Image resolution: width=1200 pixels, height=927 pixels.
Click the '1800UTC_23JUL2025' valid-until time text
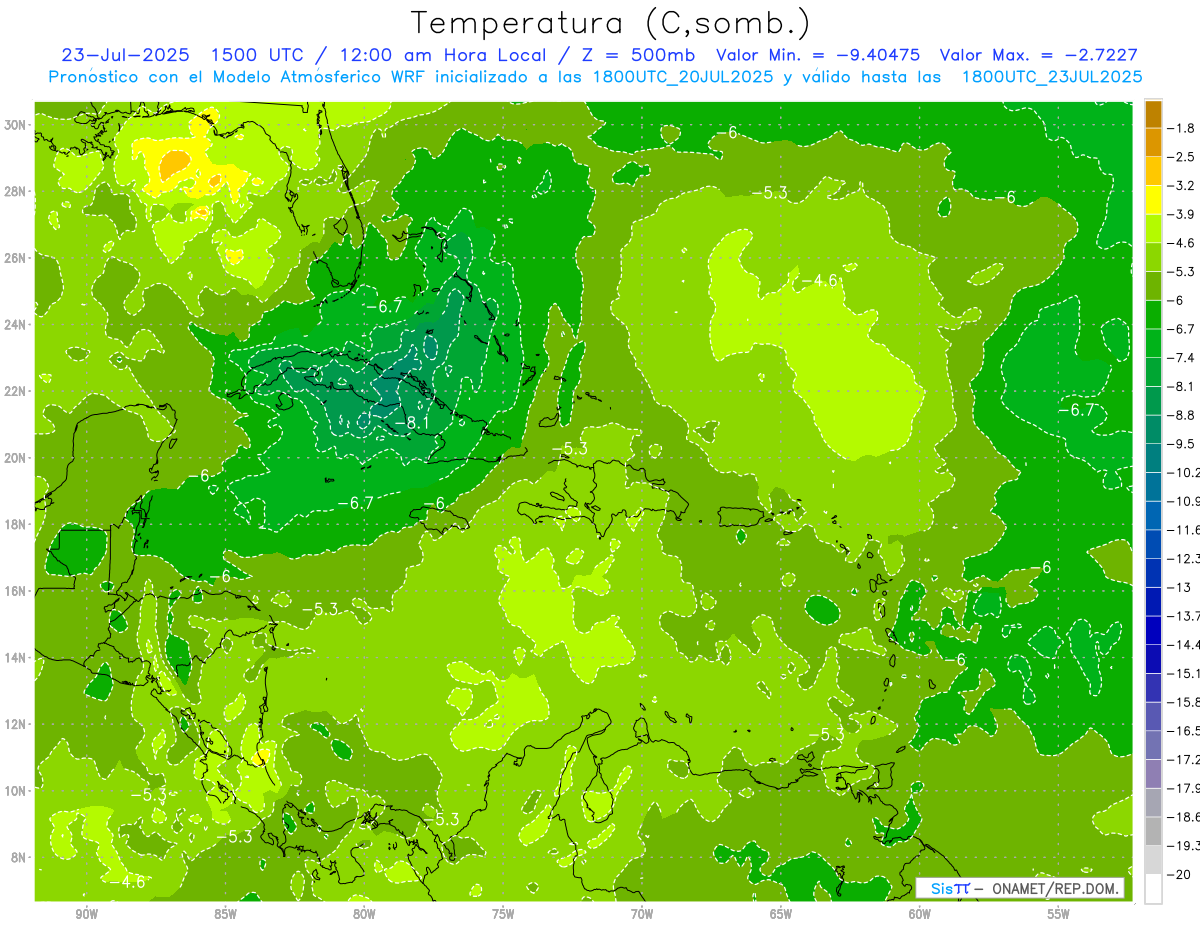pos(1052,77)
